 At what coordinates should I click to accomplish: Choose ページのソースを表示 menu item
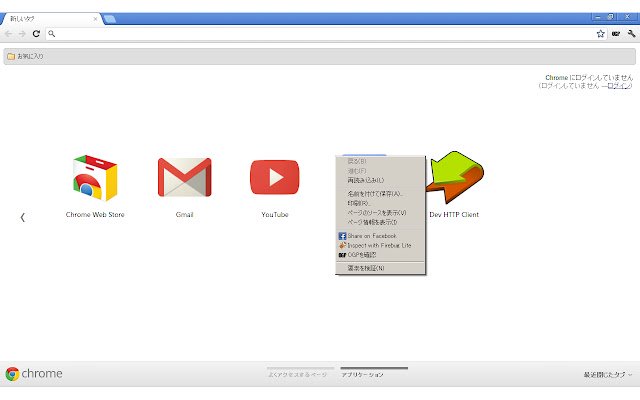pyautogui.click(x=380, y=213)
